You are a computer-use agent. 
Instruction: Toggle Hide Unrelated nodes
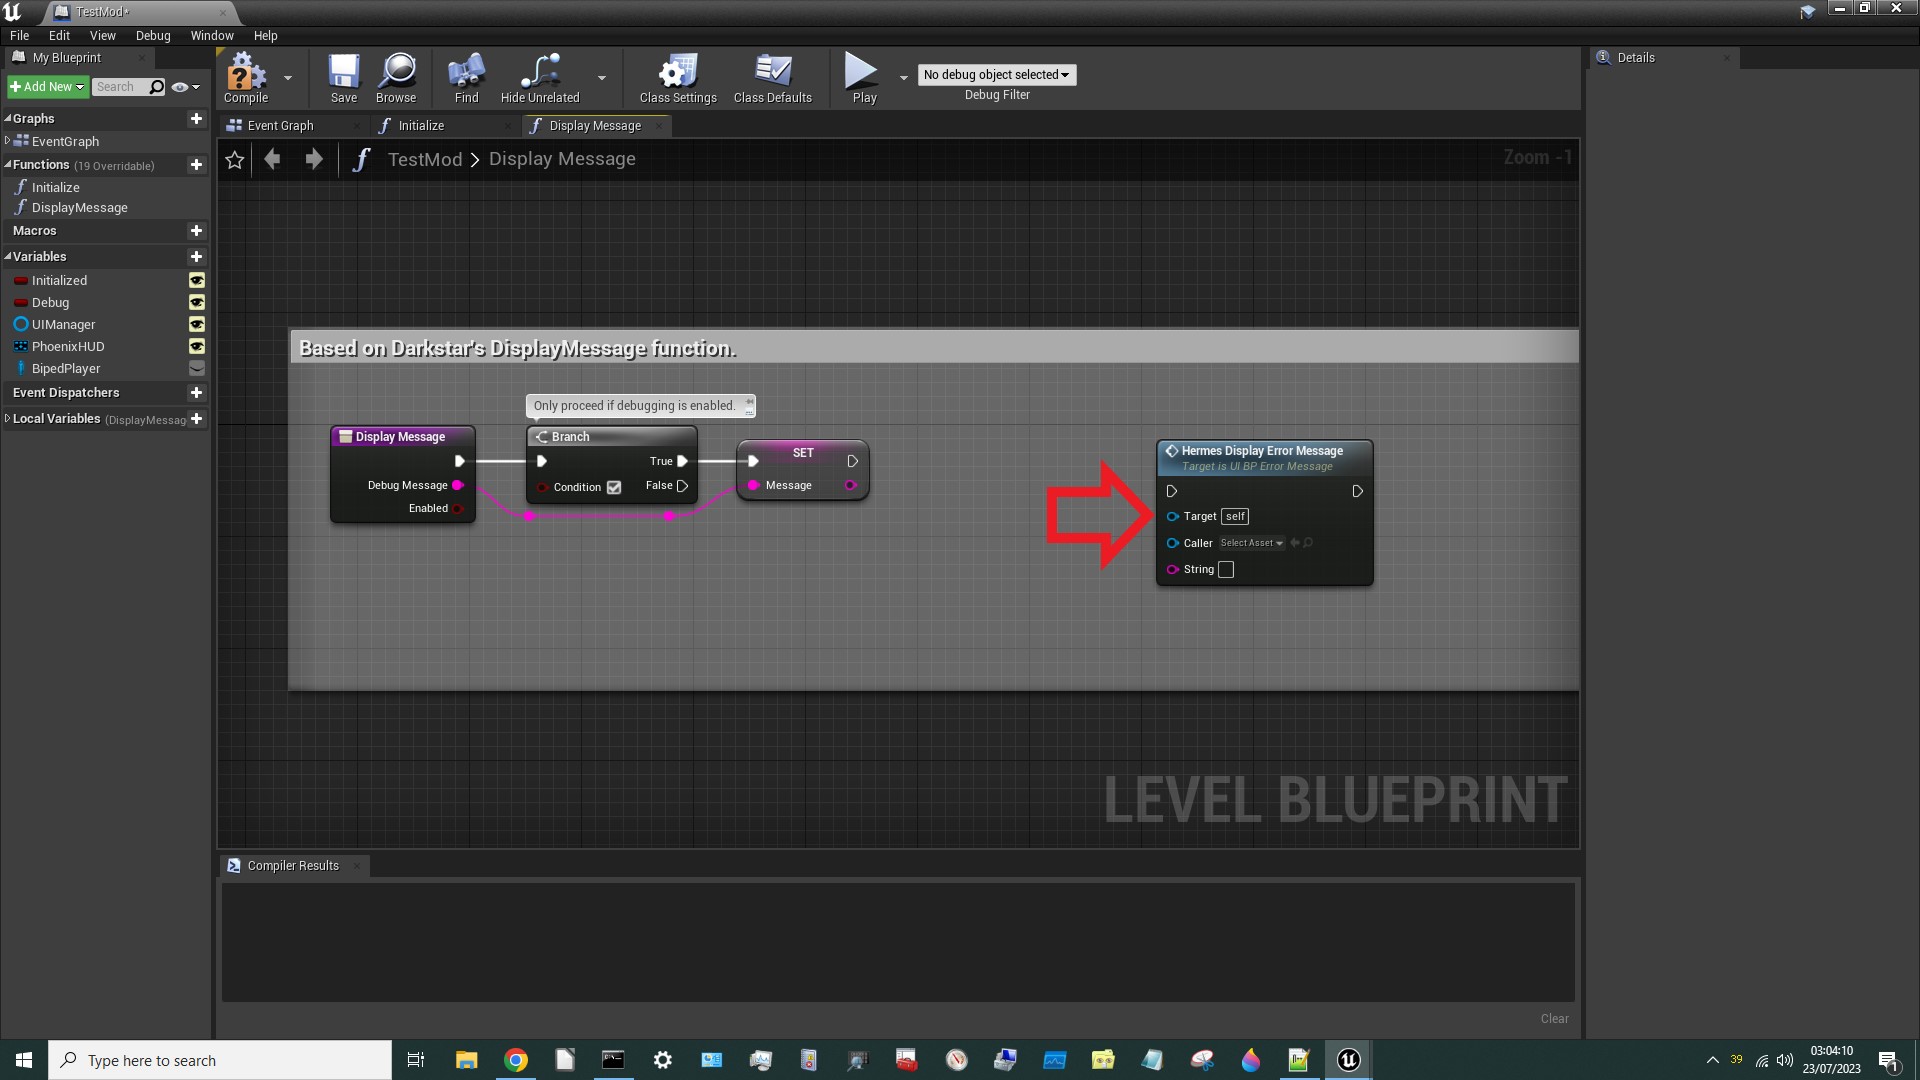point(540,78)
